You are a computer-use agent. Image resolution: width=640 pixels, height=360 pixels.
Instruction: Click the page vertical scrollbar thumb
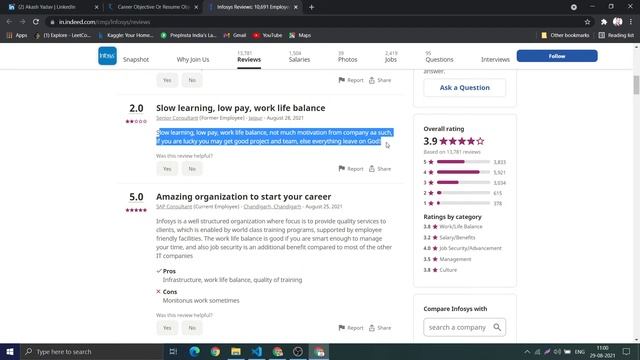(x=636, y=84)
